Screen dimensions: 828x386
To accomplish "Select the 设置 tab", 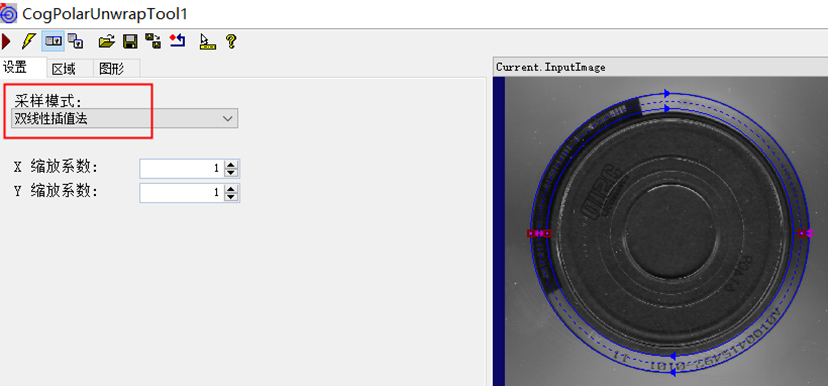I will click(16, 68).
